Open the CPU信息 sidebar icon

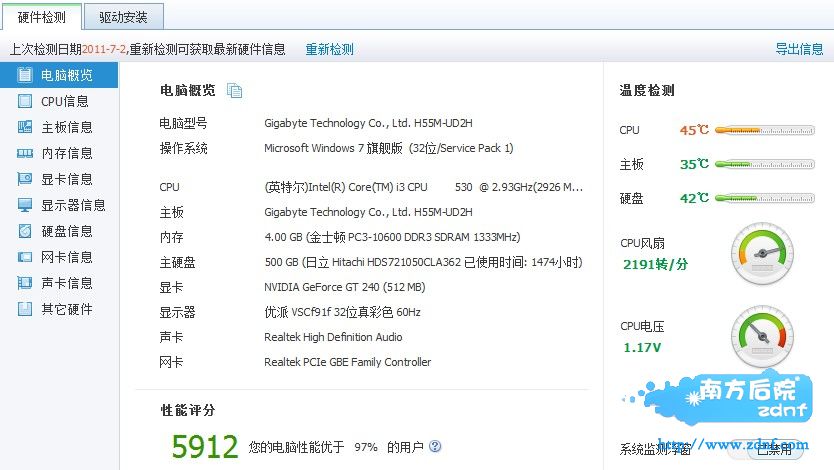coord(24,101)
